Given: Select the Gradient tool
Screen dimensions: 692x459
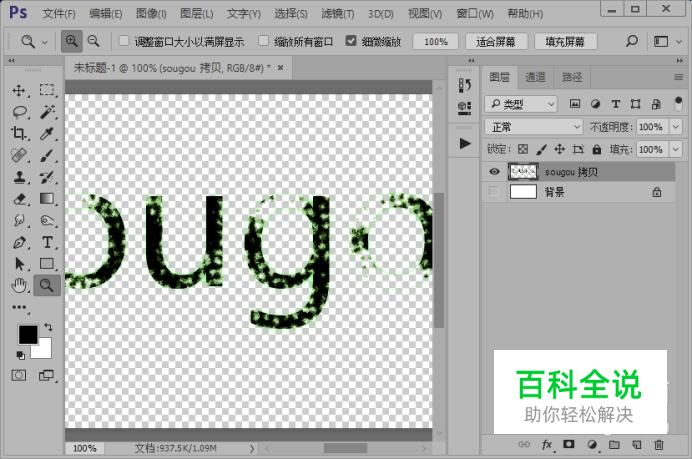Looking at the screenshot, I should [47, 199].
